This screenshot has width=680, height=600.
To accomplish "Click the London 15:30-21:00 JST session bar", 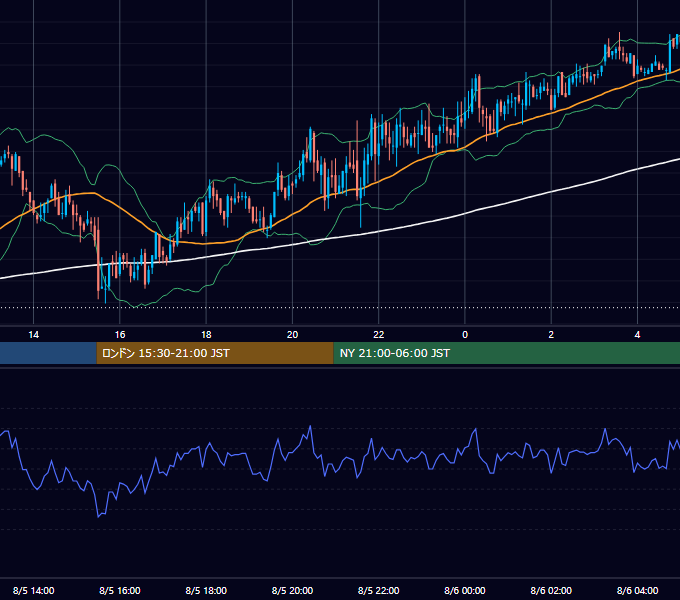I will [x=215, y=353].
